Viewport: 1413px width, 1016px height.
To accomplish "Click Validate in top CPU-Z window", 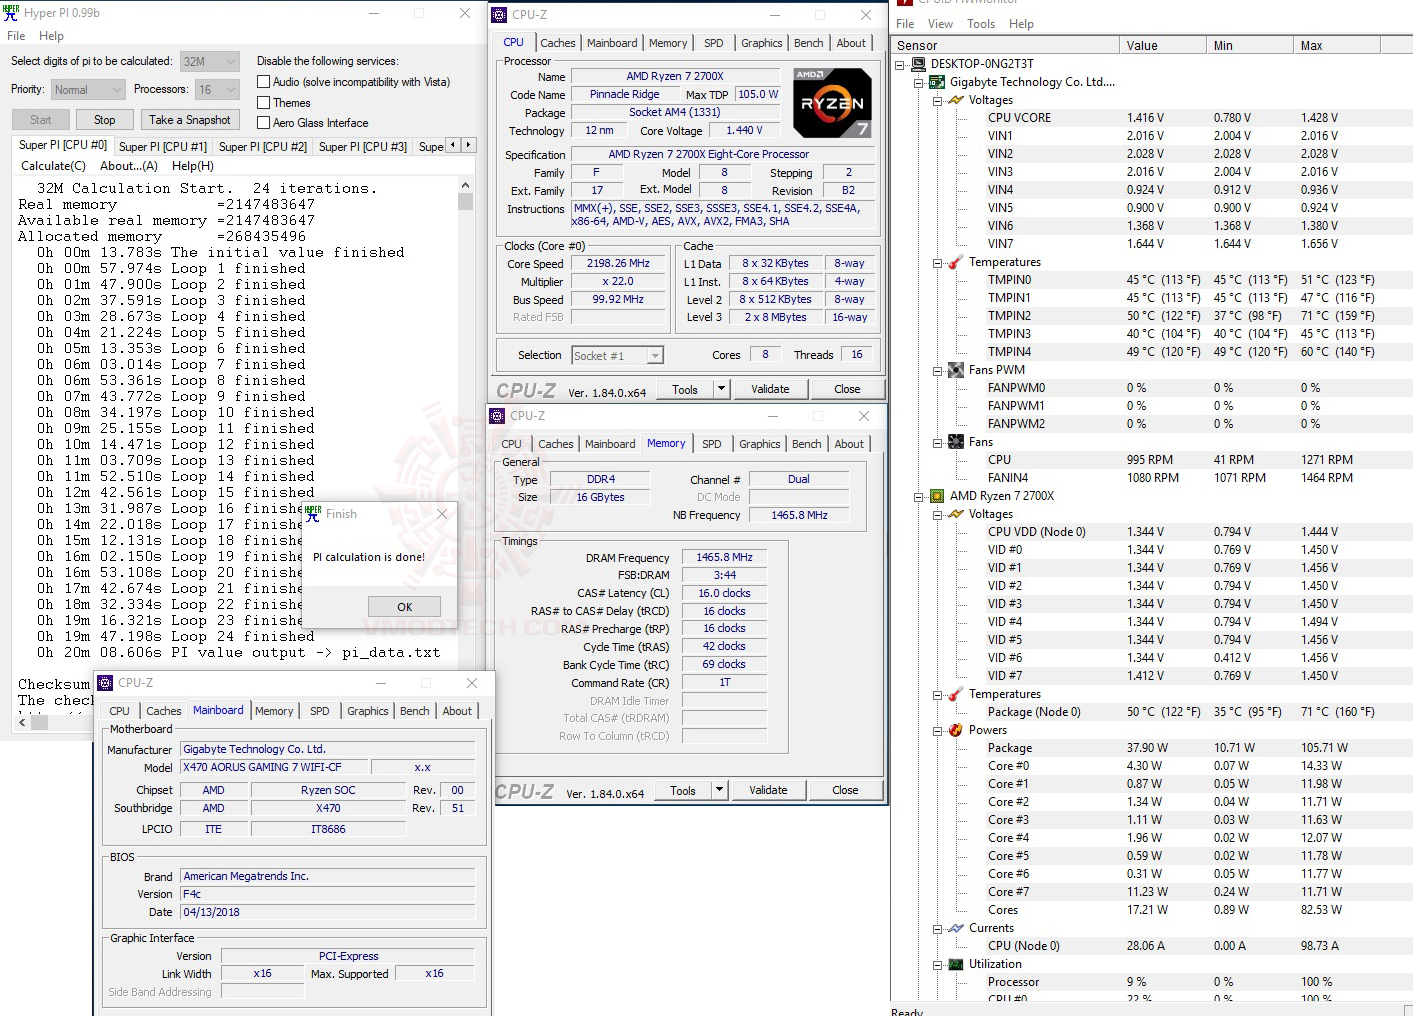I will coord(770,389).
